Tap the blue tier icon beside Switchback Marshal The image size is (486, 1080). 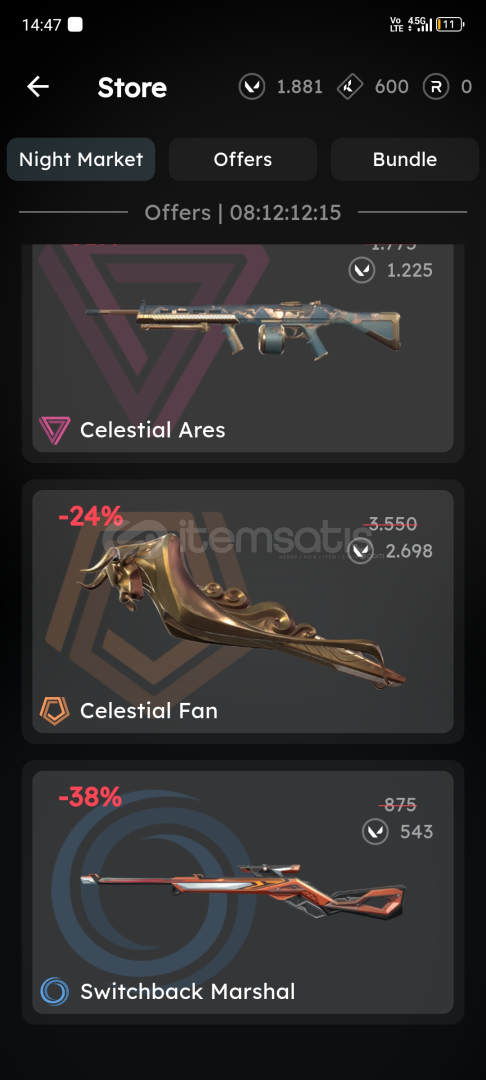click(54, 991)
